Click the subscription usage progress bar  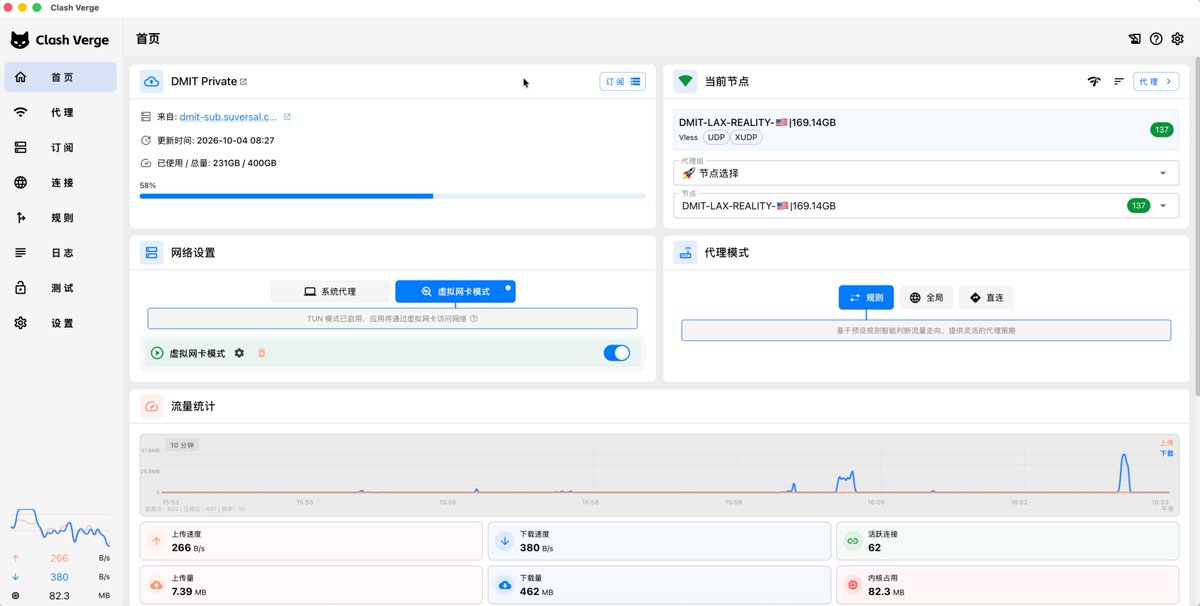click(392, 196)
